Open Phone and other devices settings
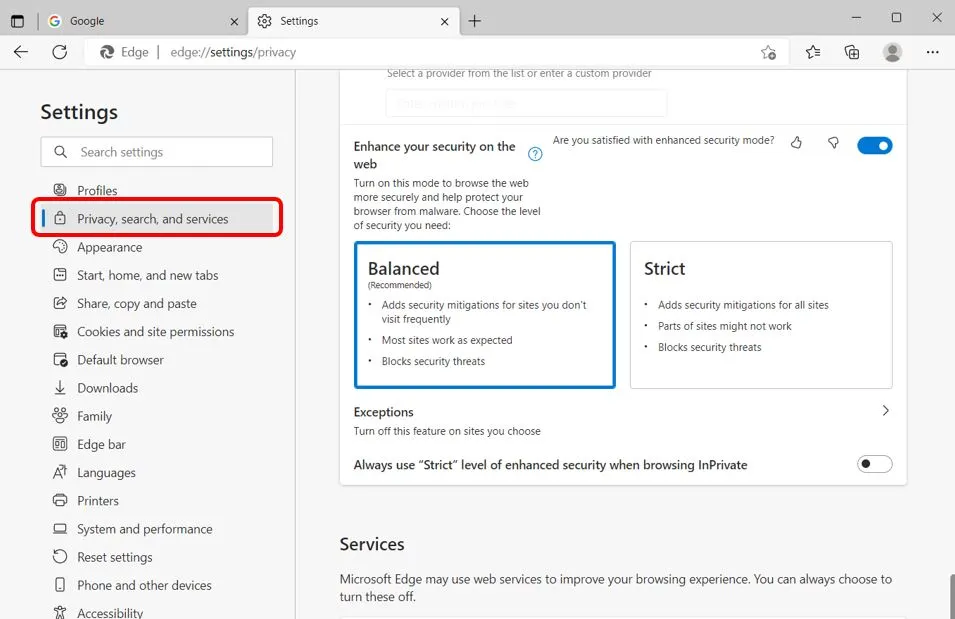Viewport: 955px width, 619px height. (x=144, y=585)
